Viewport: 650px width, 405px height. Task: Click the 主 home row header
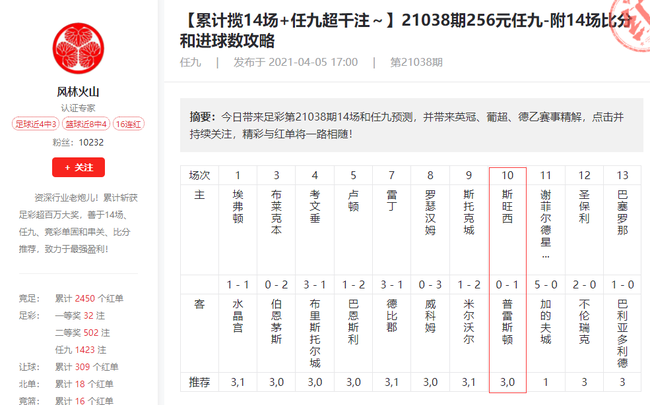199,195
